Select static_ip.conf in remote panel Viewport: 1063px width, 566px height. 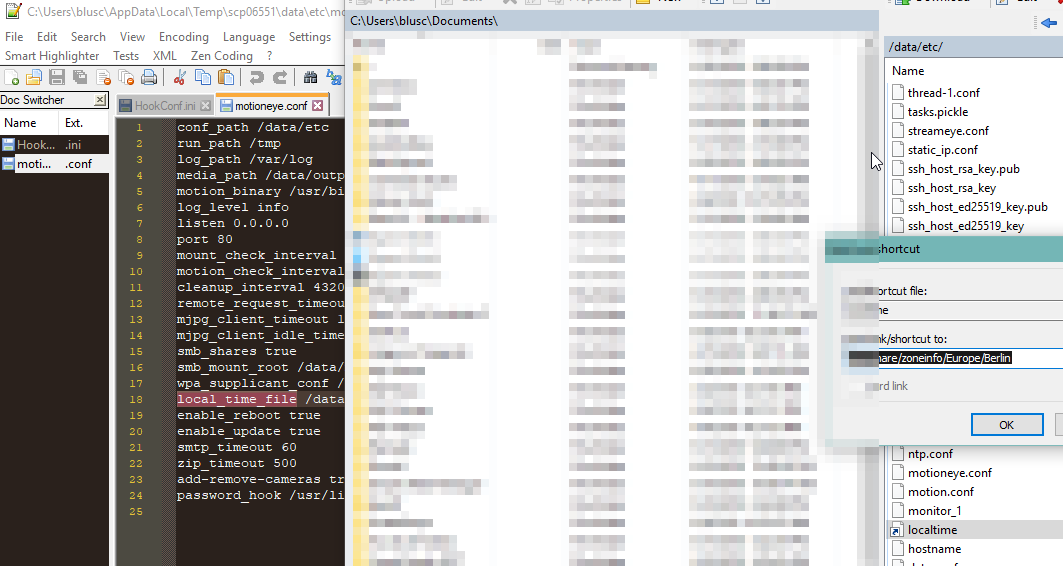[942, 150]
